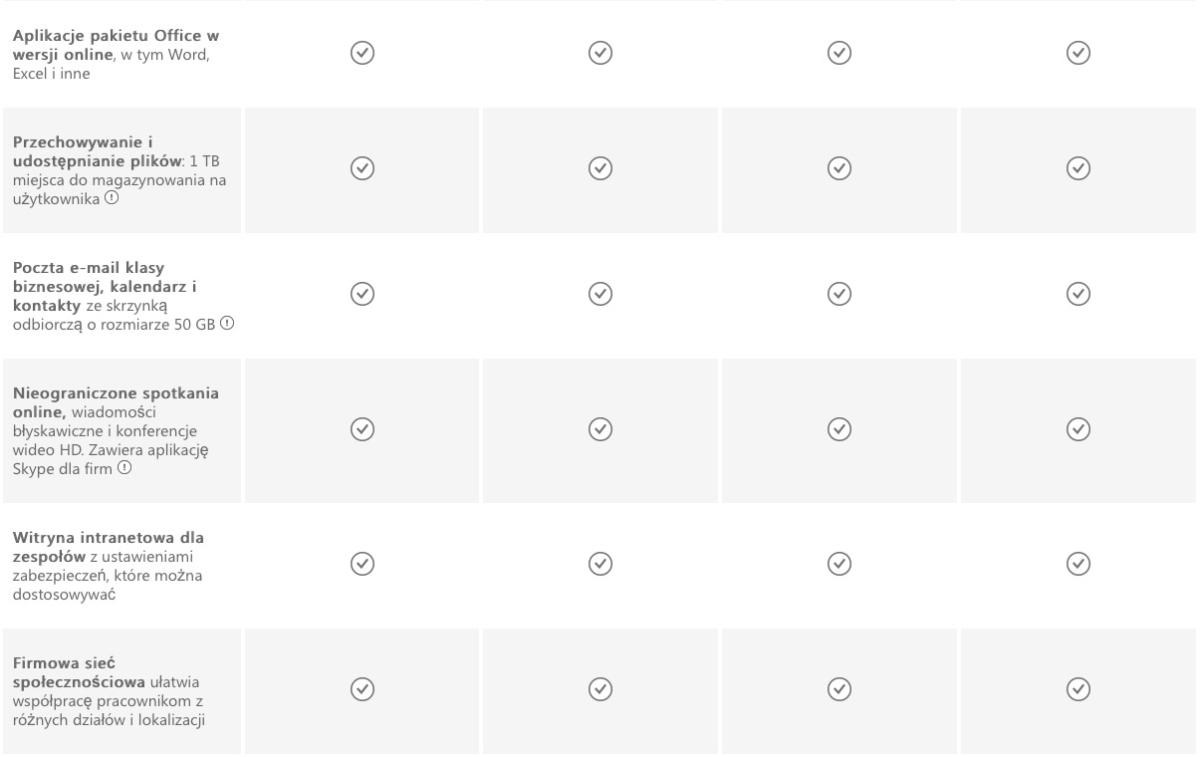1200x757 pixels.
Task: Click second-column checkmark in corporate social network row
Action: (x=599, y=688)
